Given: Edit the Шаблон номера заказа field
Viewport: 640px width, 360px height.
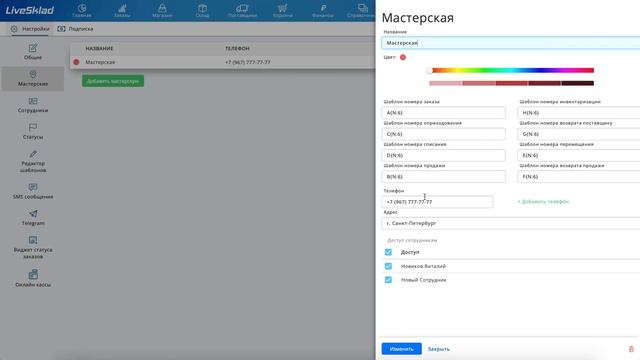Looking at the screenshot, I should point(443,113).
